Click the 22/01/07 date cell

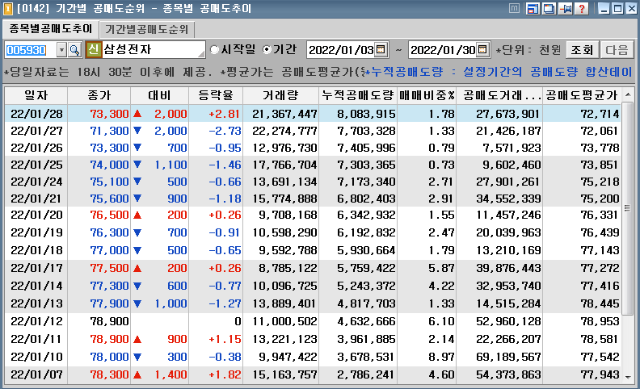(36, 374)
